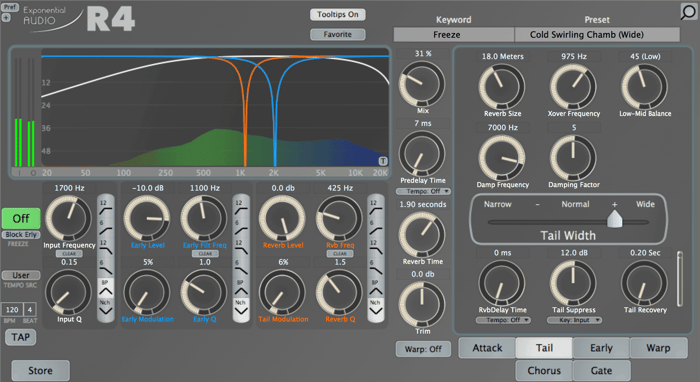The image size is (700, 382).
Task: Select Normal label on Tail Width
Action: click(575, 204)
